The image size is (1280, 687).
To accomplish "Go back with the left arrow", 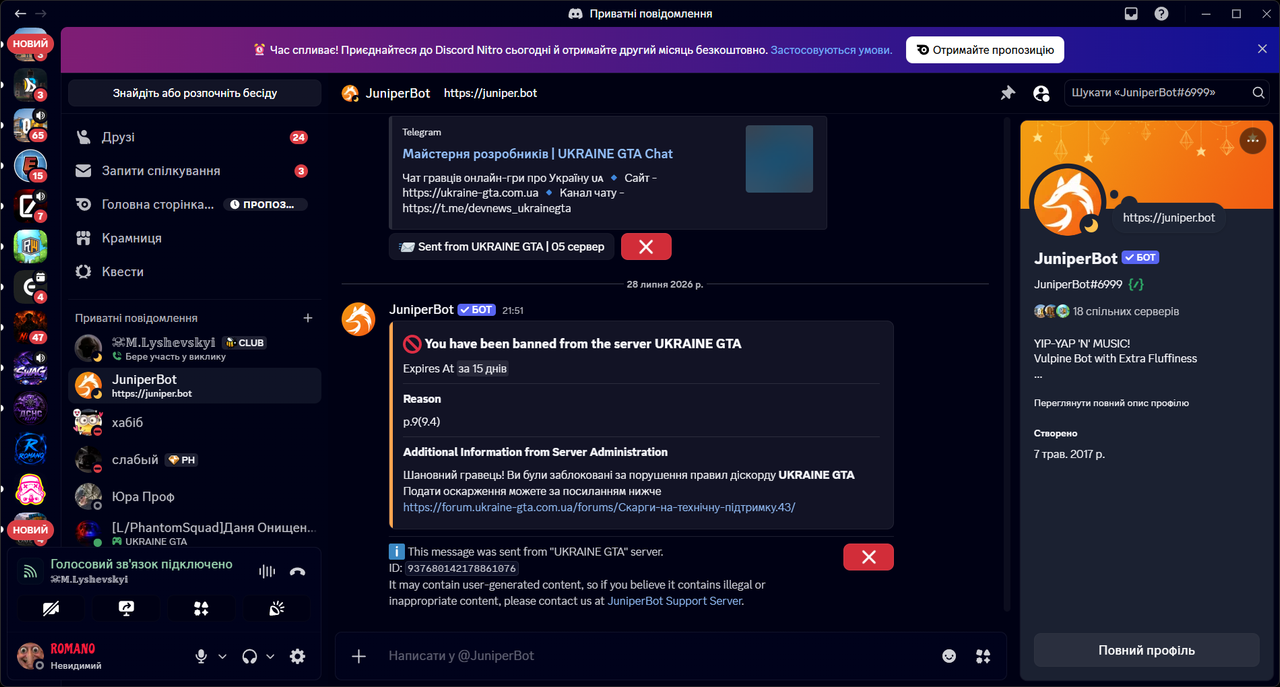I will click(x=20, y=14).
